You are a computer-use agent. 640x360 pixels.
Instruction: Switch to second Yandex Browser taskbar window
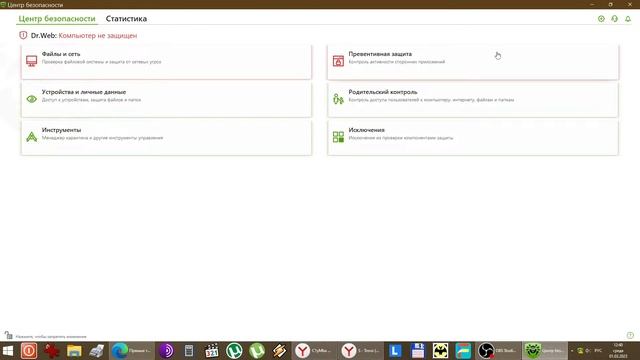point(360,351)
